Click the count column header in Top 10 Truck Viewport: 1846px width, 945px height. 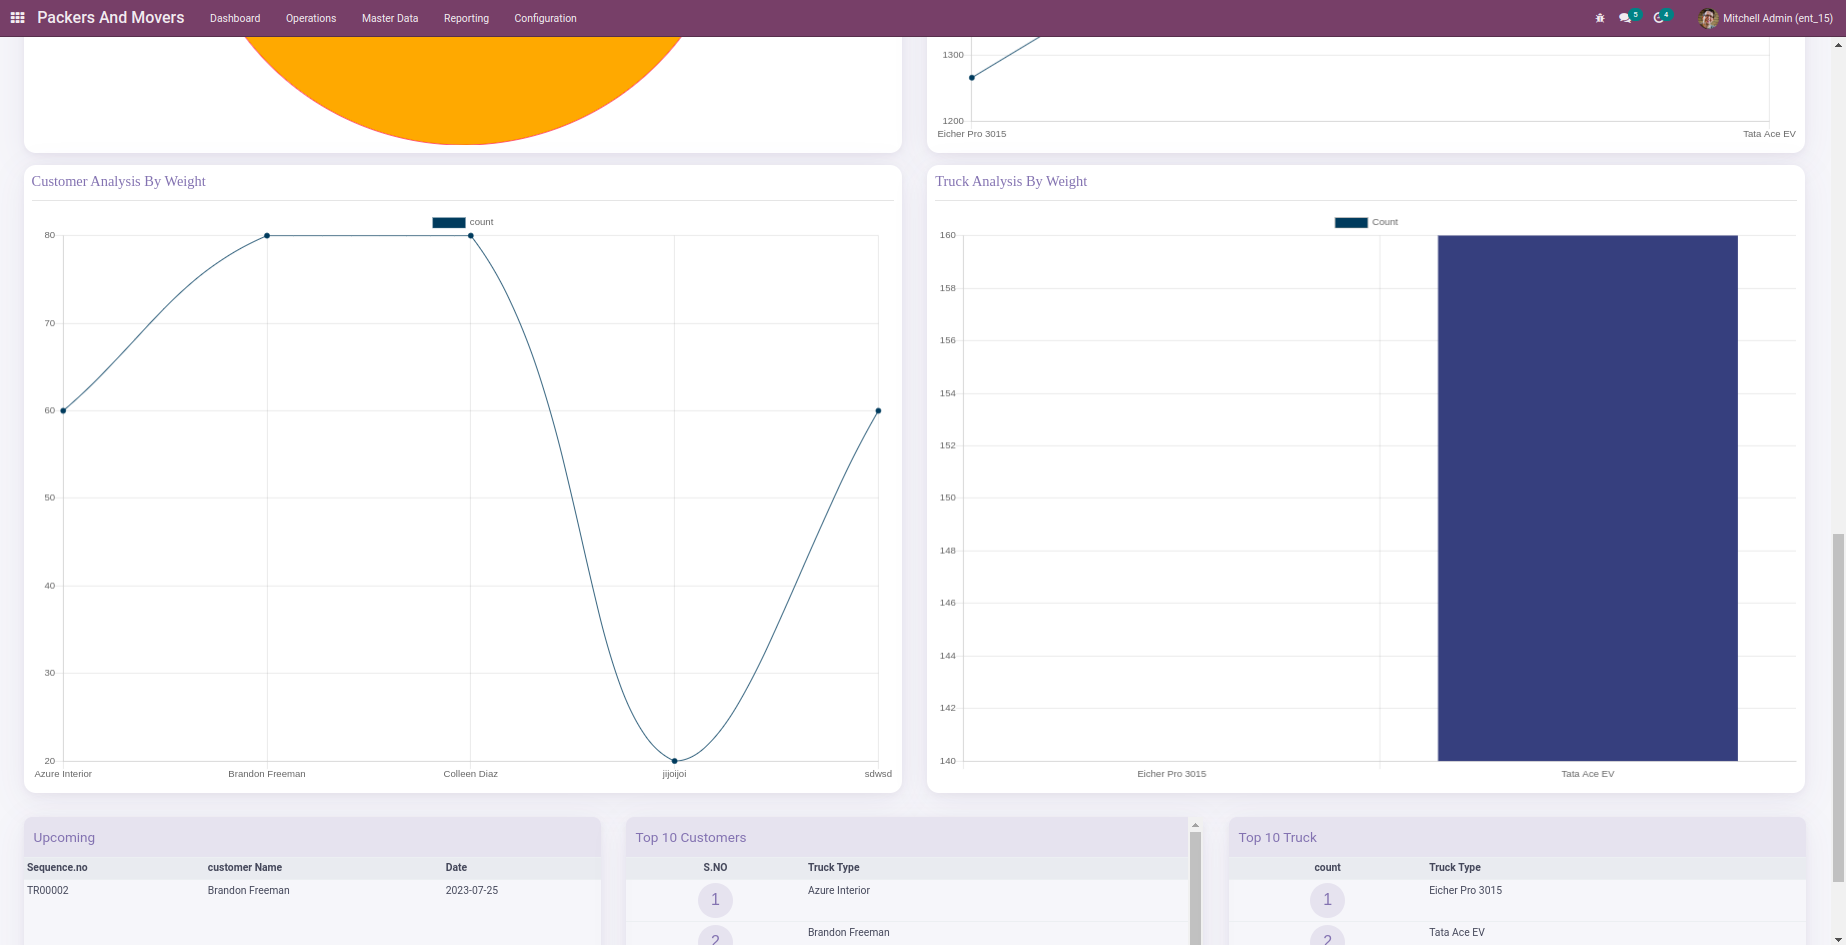pyautogui.click(x=1327, y=868)
